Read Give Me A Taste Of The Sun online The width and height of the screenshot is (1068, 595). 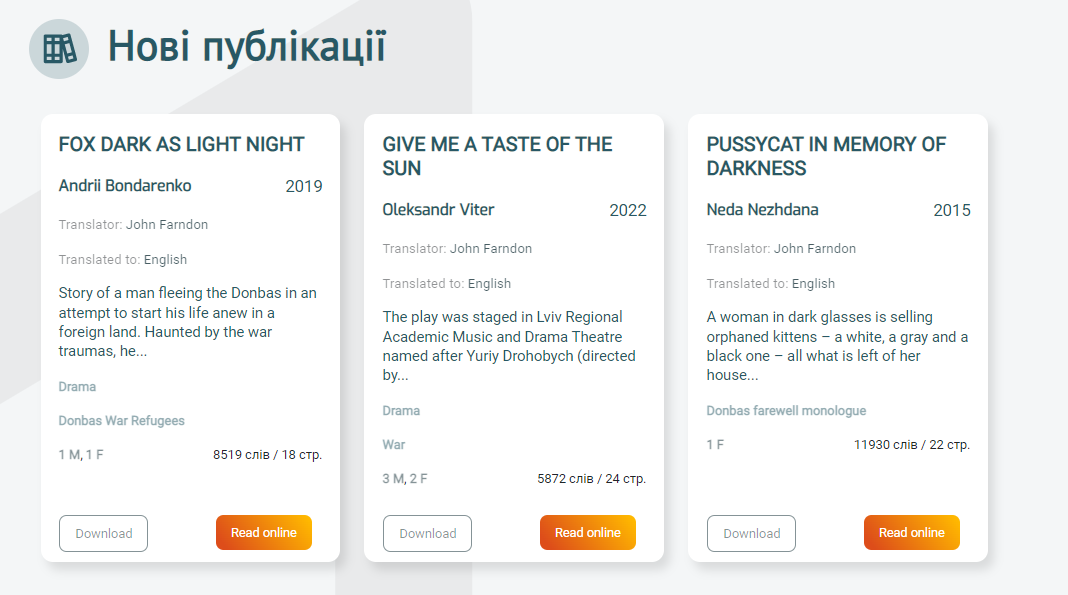coord(588,532)
